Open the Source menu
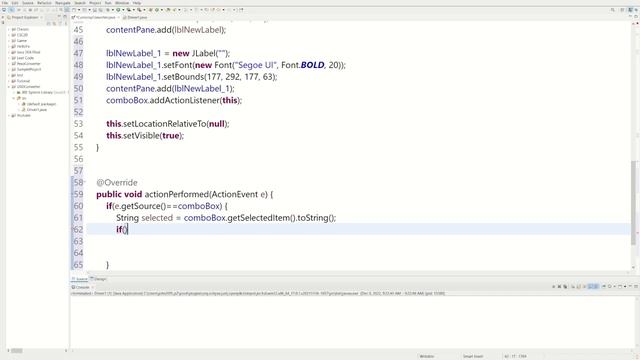Image resolution: width=640 pixels, height=360 pixels. pyautogui.click(x=28, y=3)
